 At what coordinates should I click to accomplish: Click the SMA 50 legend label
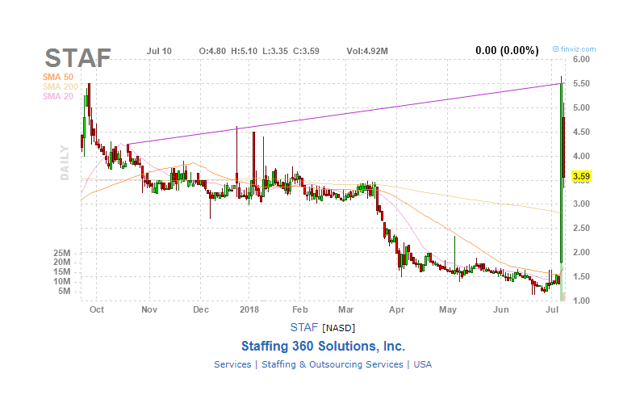point(58,77)
